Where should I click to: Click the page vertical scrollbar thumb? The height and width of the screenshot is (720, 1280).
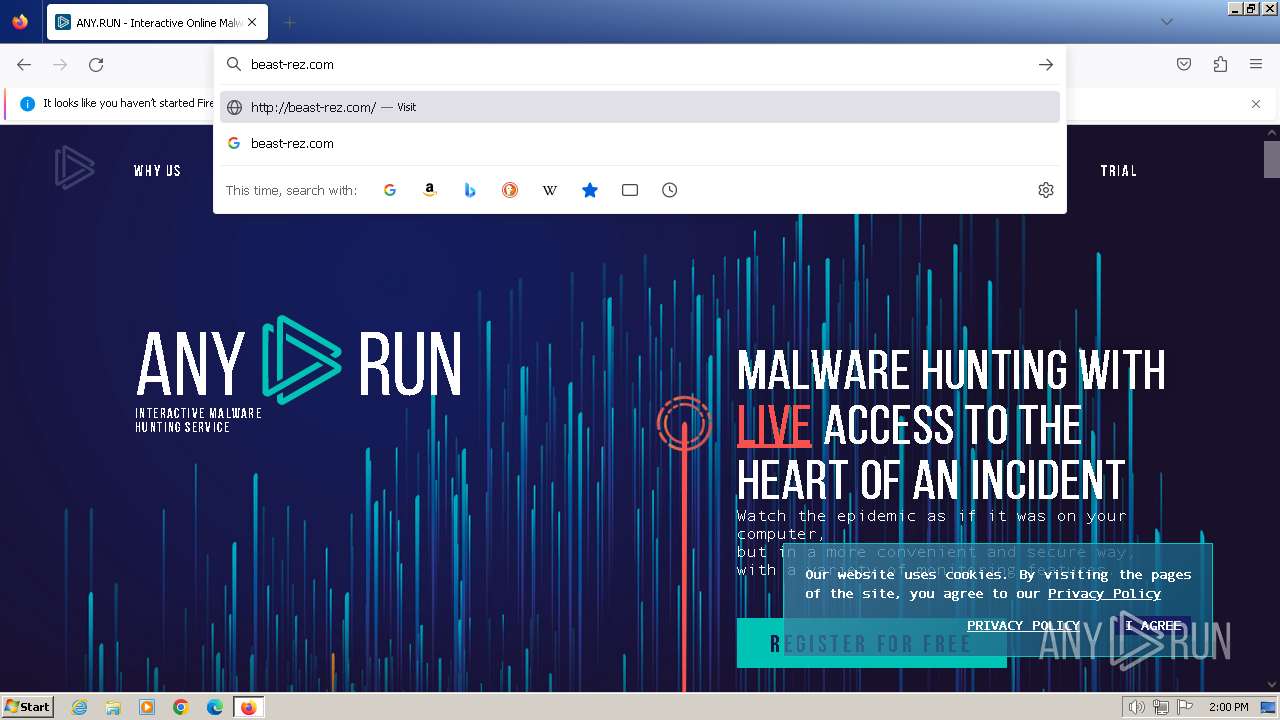point(1271,159)
